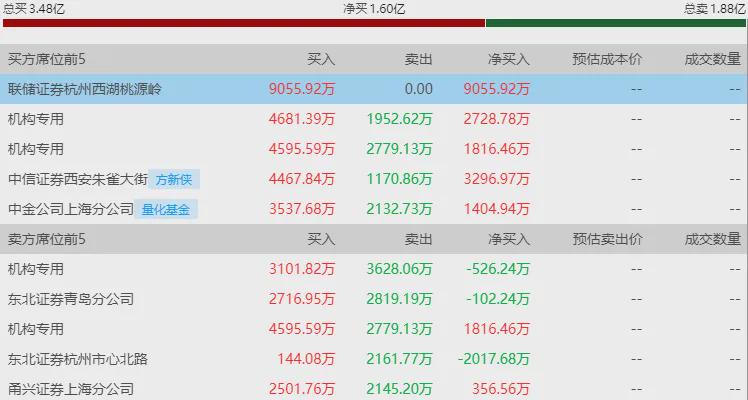Click the 3101.82万 buy amount
Screen dimensions: 748x400
(301, 269)
